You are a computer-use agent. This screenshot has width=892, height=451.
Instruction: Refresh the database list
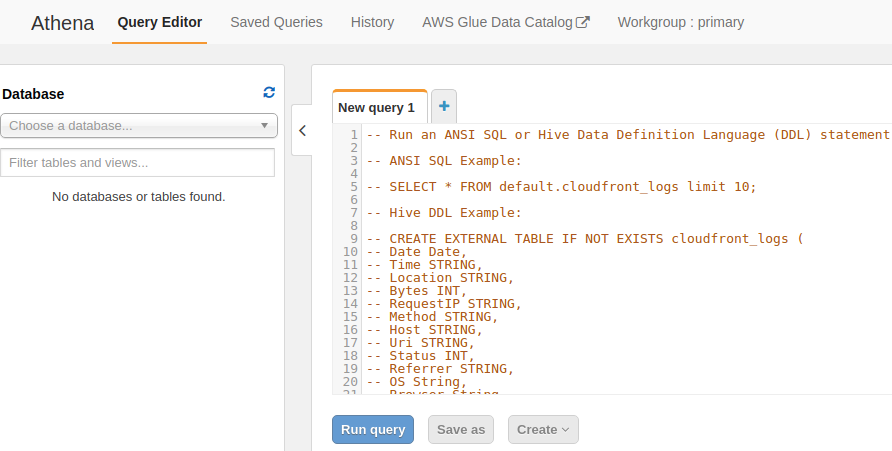point(269,93)
